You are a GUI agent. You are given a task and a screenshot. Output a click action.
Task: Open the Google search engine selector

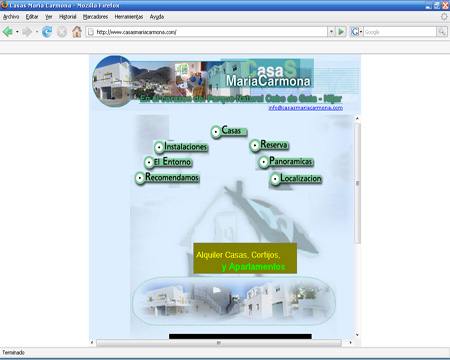(356, 32)
